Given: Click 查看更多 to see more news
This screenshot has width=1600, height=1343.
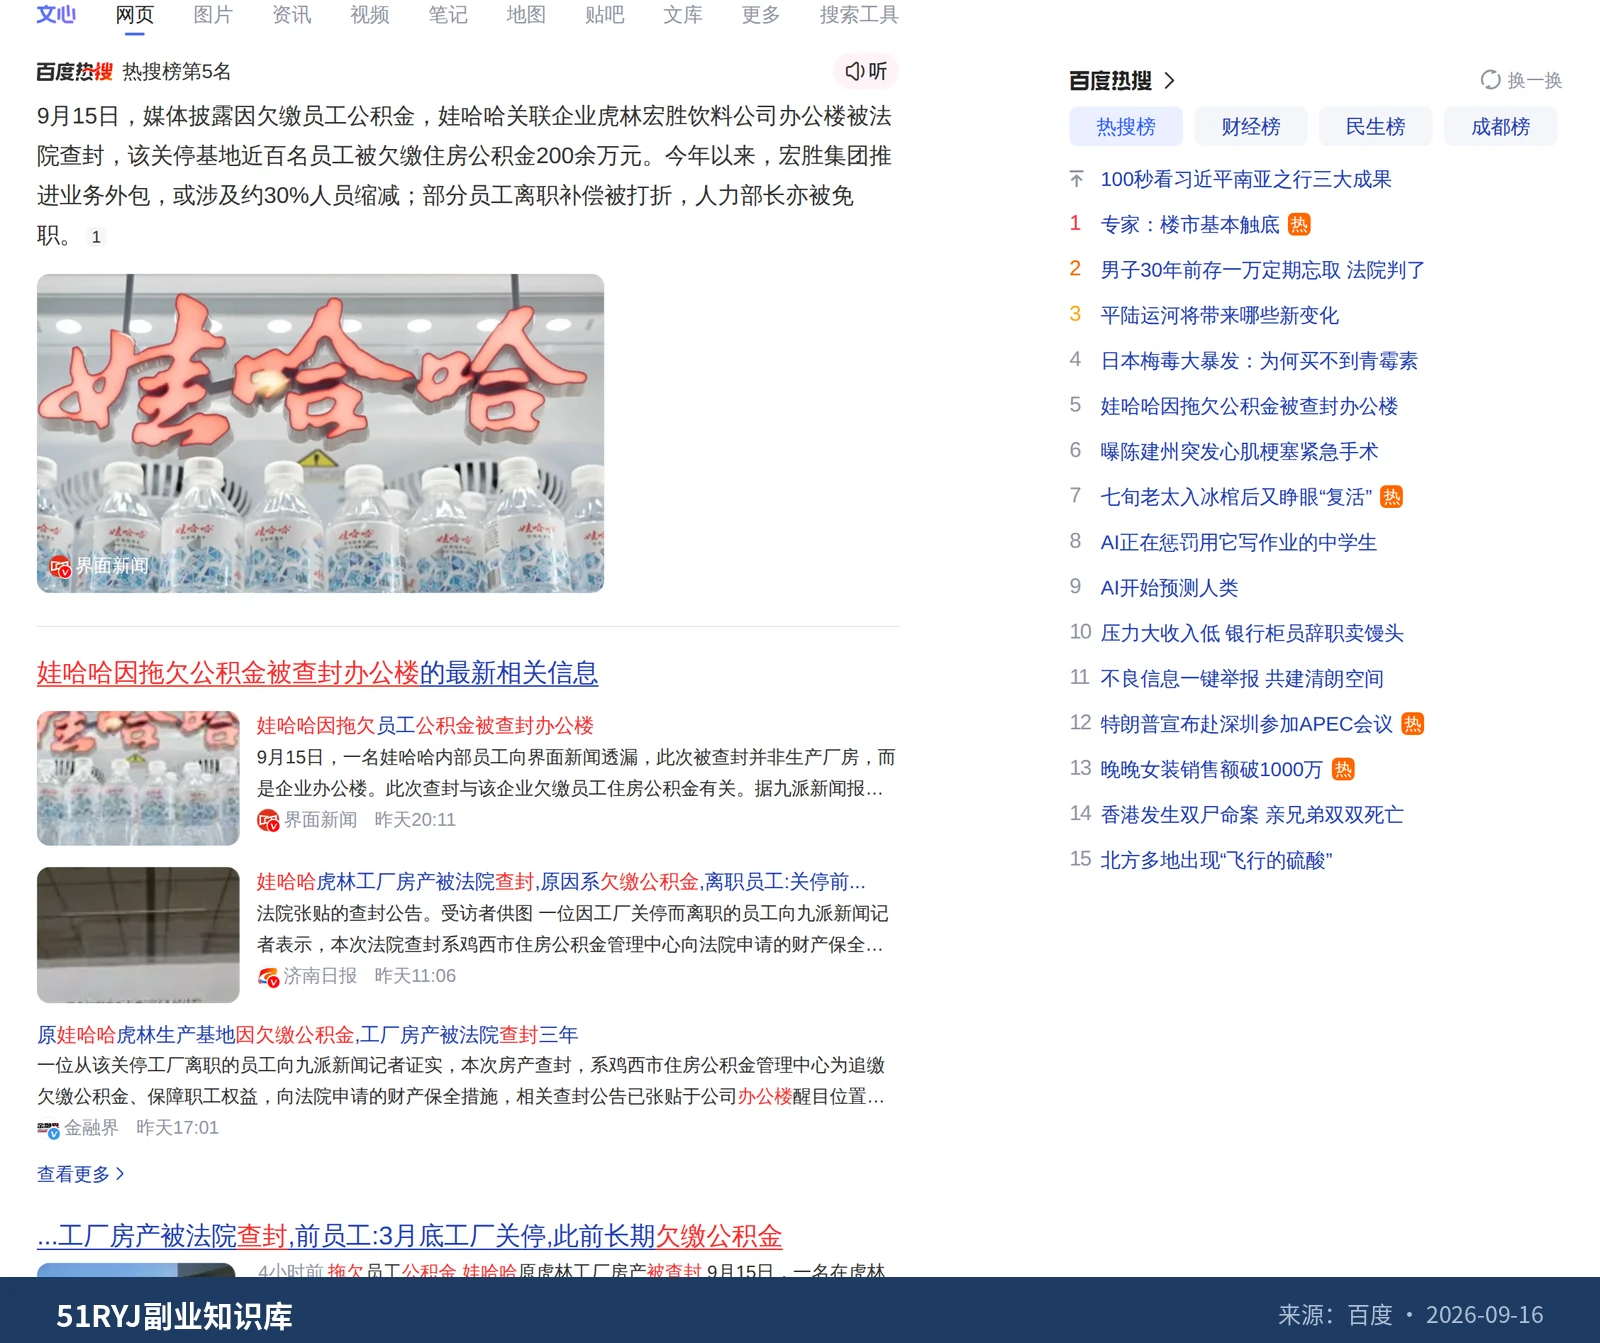Looking at the screenshot, I should point(80,1174).
